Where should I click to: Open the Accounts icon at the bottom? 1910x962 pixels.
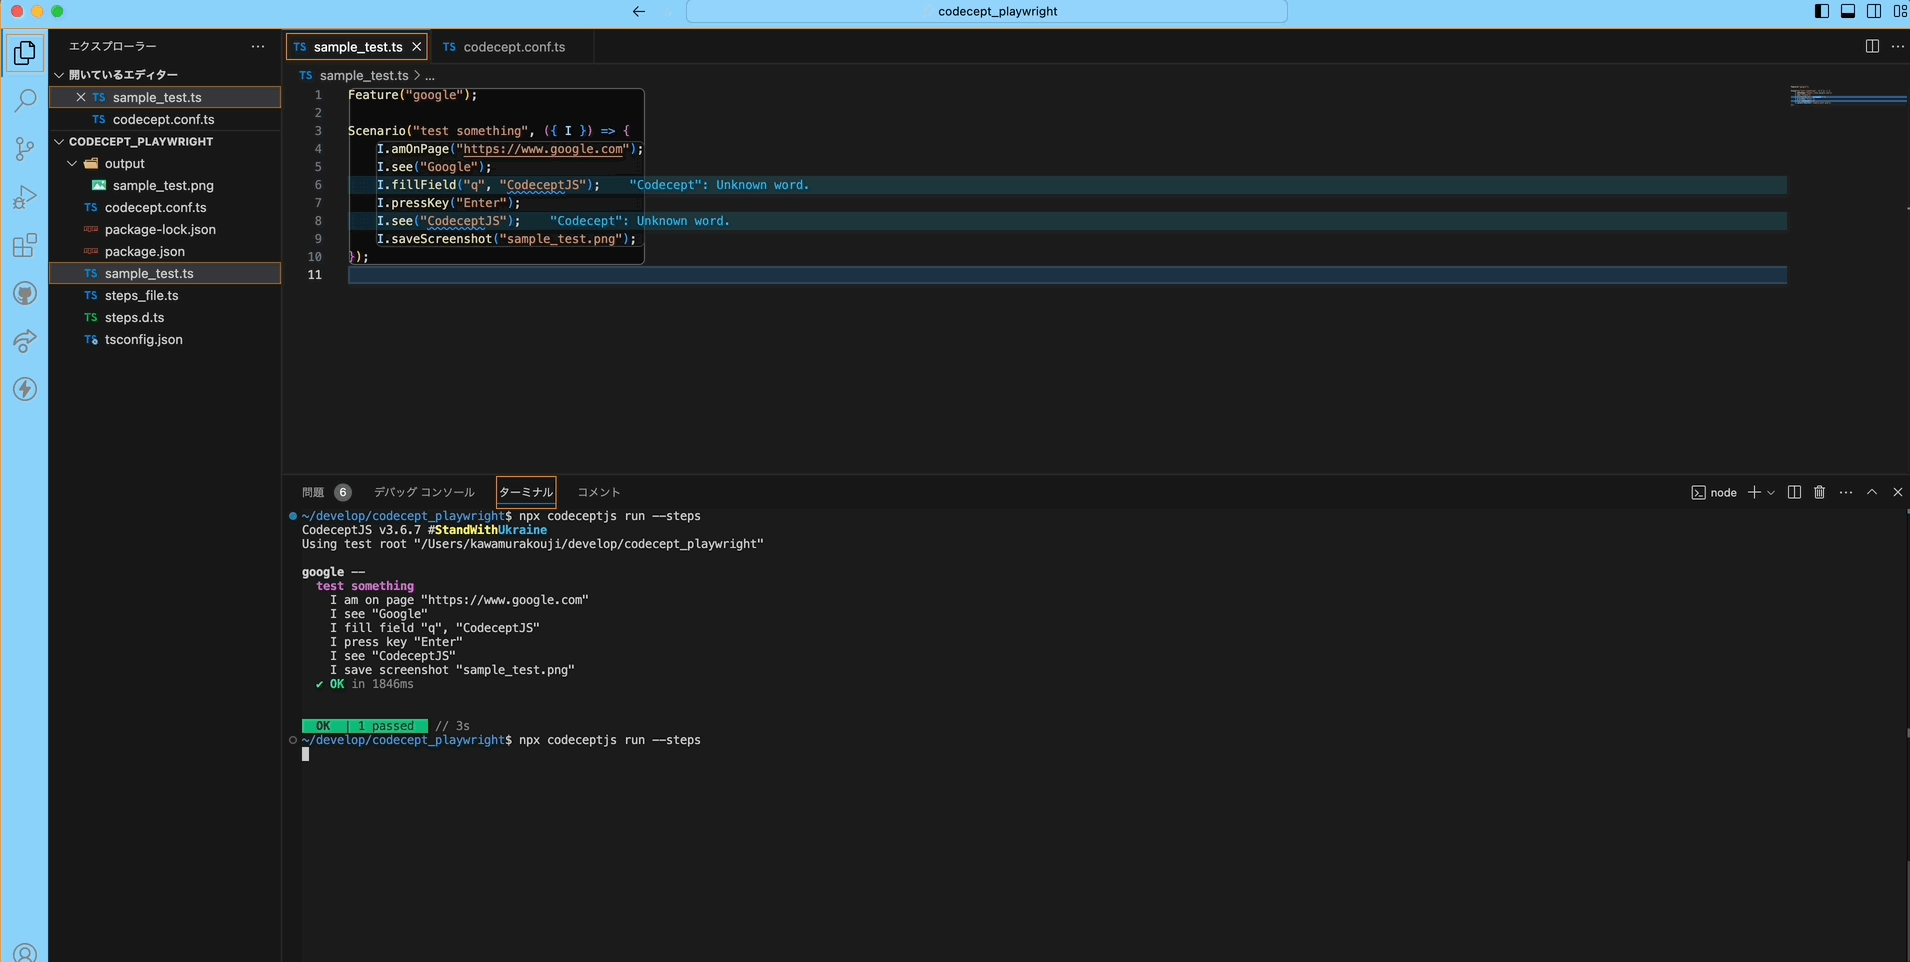coord(25,952)
